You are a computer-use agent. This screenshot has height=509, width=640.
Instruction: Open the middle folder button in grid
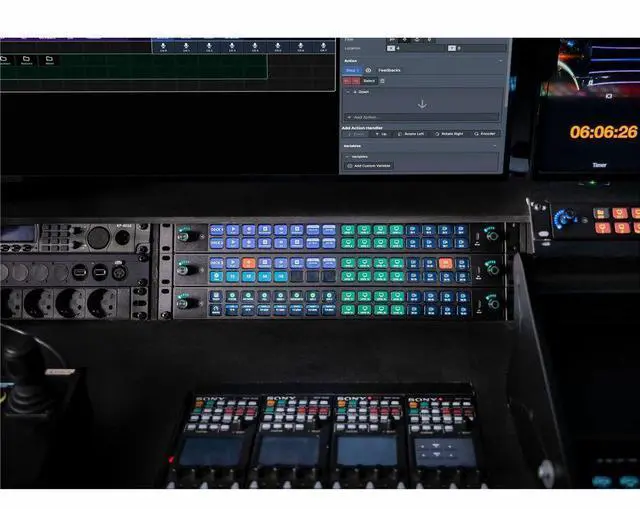pyautogui.click(x=27, y=60)
